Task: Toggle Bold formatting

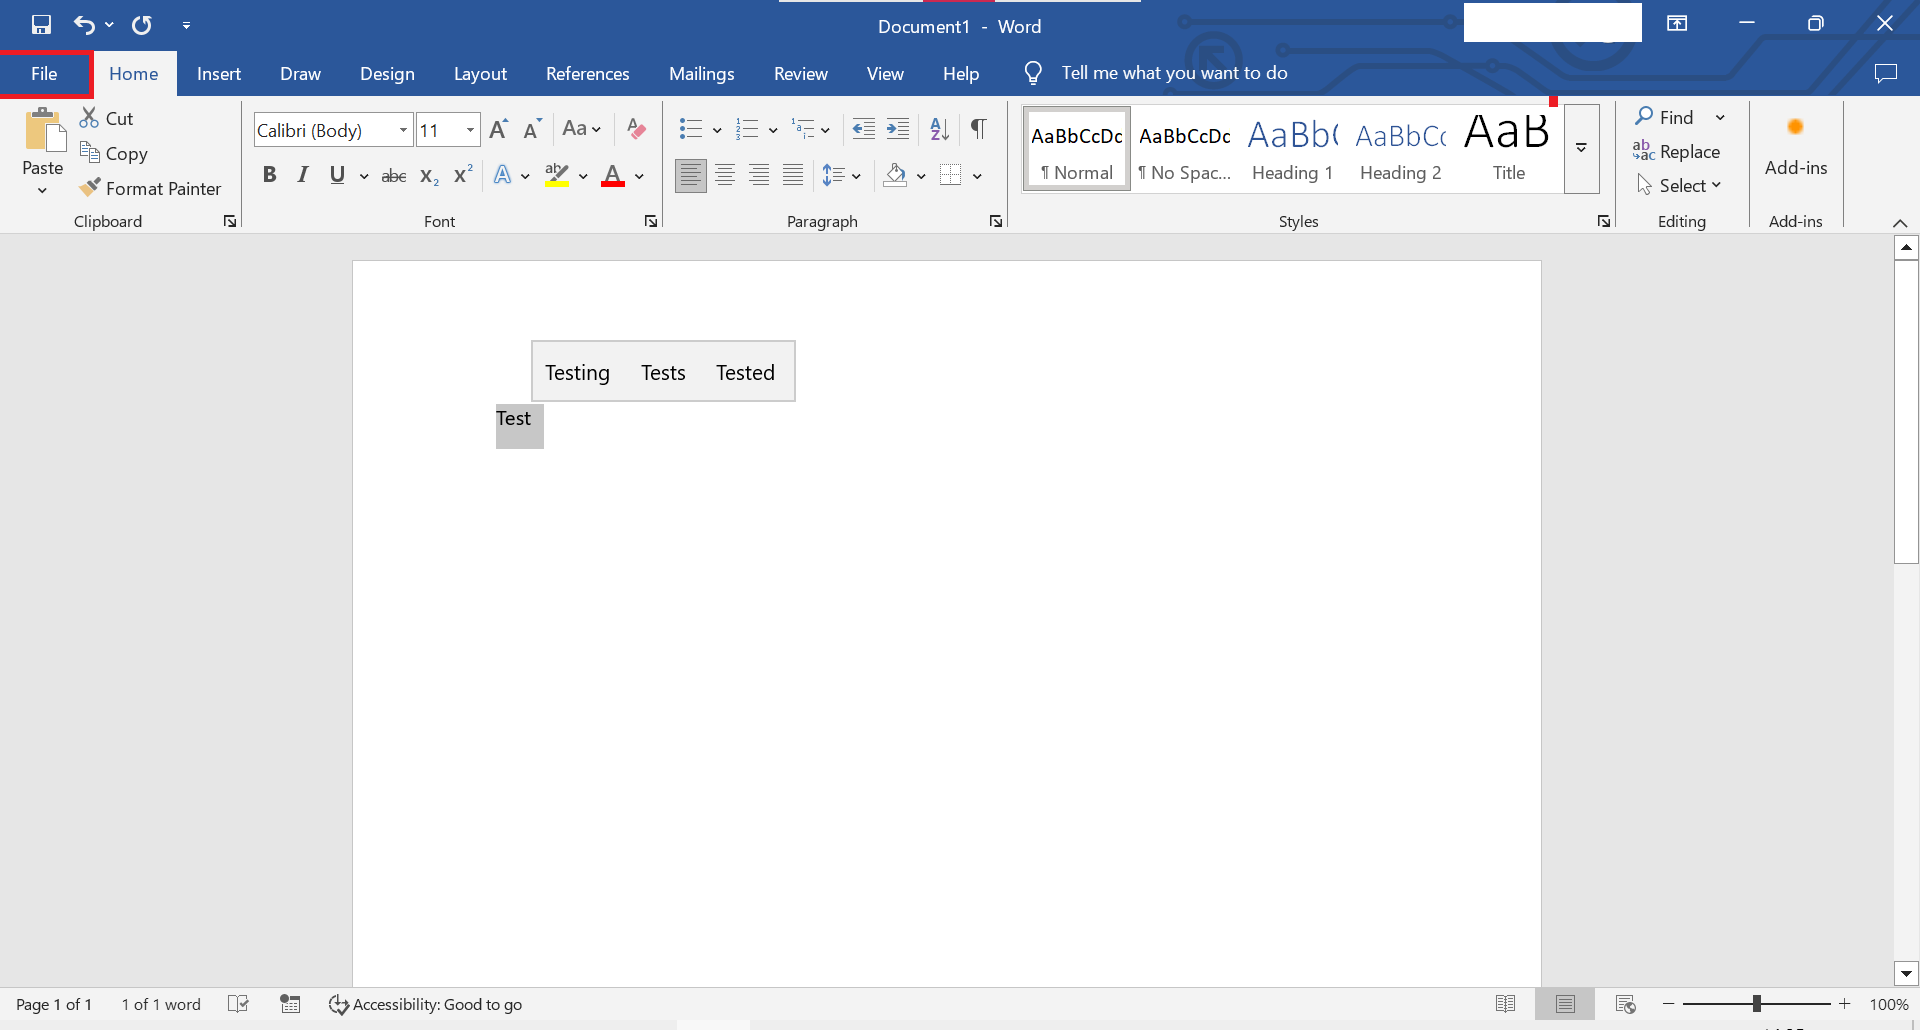Action: tap(269, 176)
